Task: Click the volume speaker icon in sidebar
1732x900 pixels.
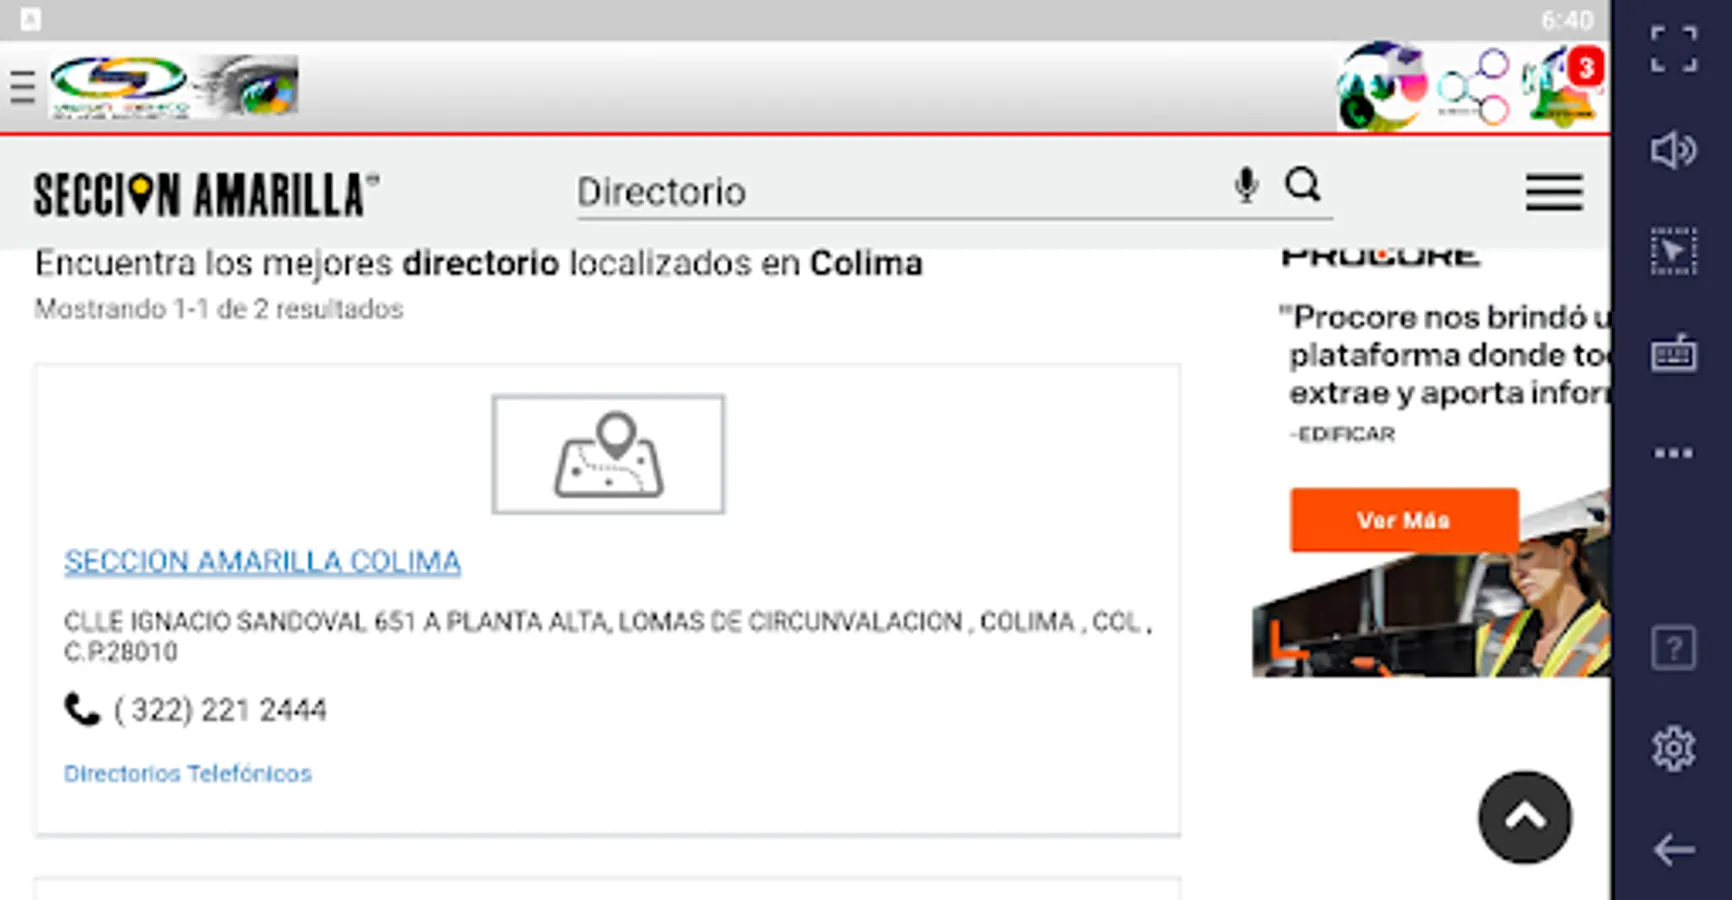Action: click(x=1673, y=151)
